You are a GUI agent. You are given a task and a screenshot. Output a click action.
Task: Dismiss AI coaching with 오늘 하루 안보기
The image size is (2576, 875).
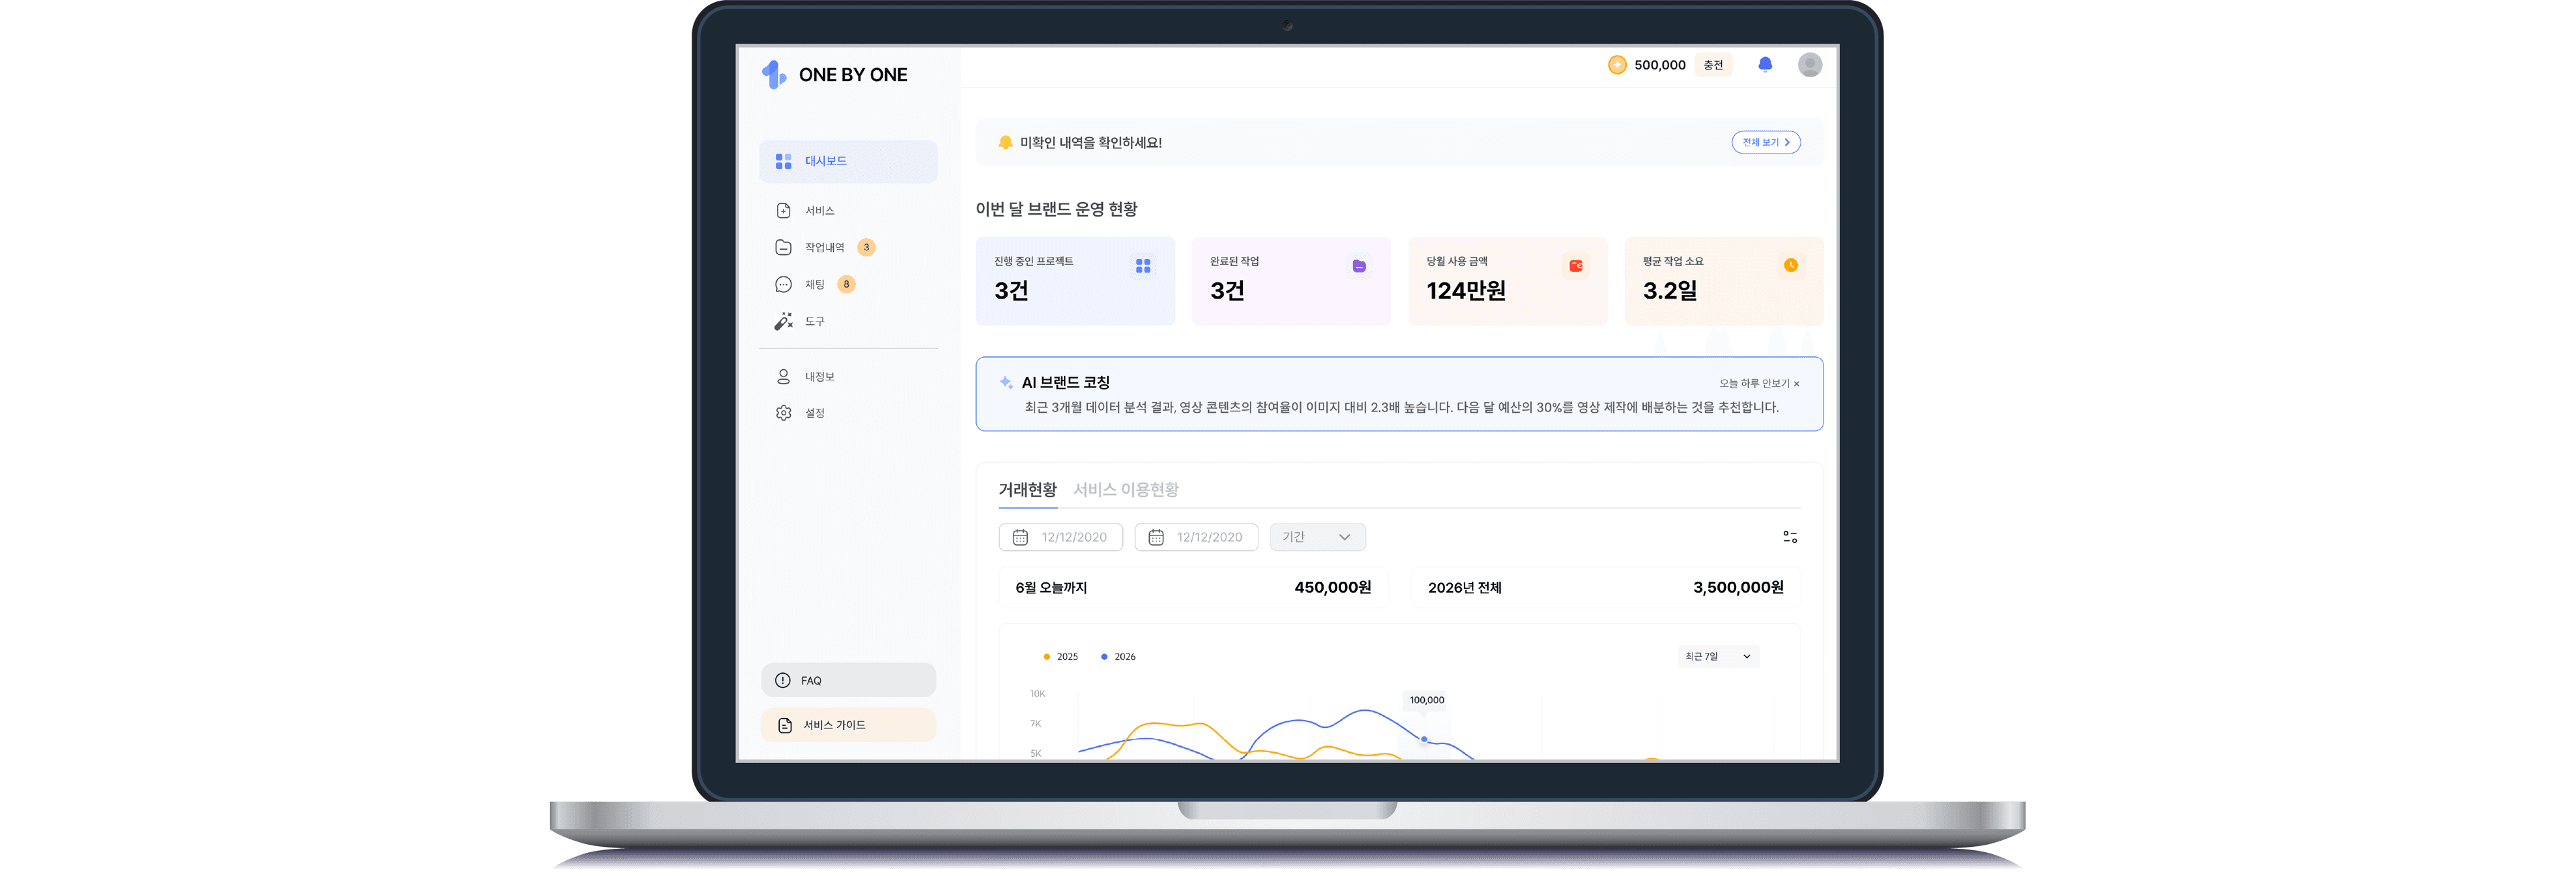pyautogui.click(x=1759, y=383)
